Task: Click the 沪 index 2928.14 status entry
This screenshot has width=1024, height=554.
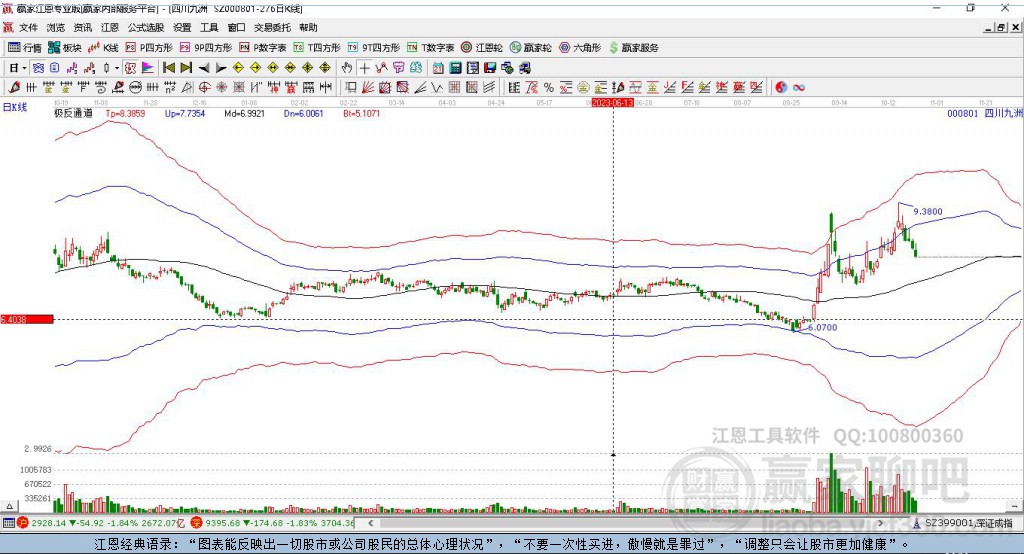Action: (x=101, y=523)
